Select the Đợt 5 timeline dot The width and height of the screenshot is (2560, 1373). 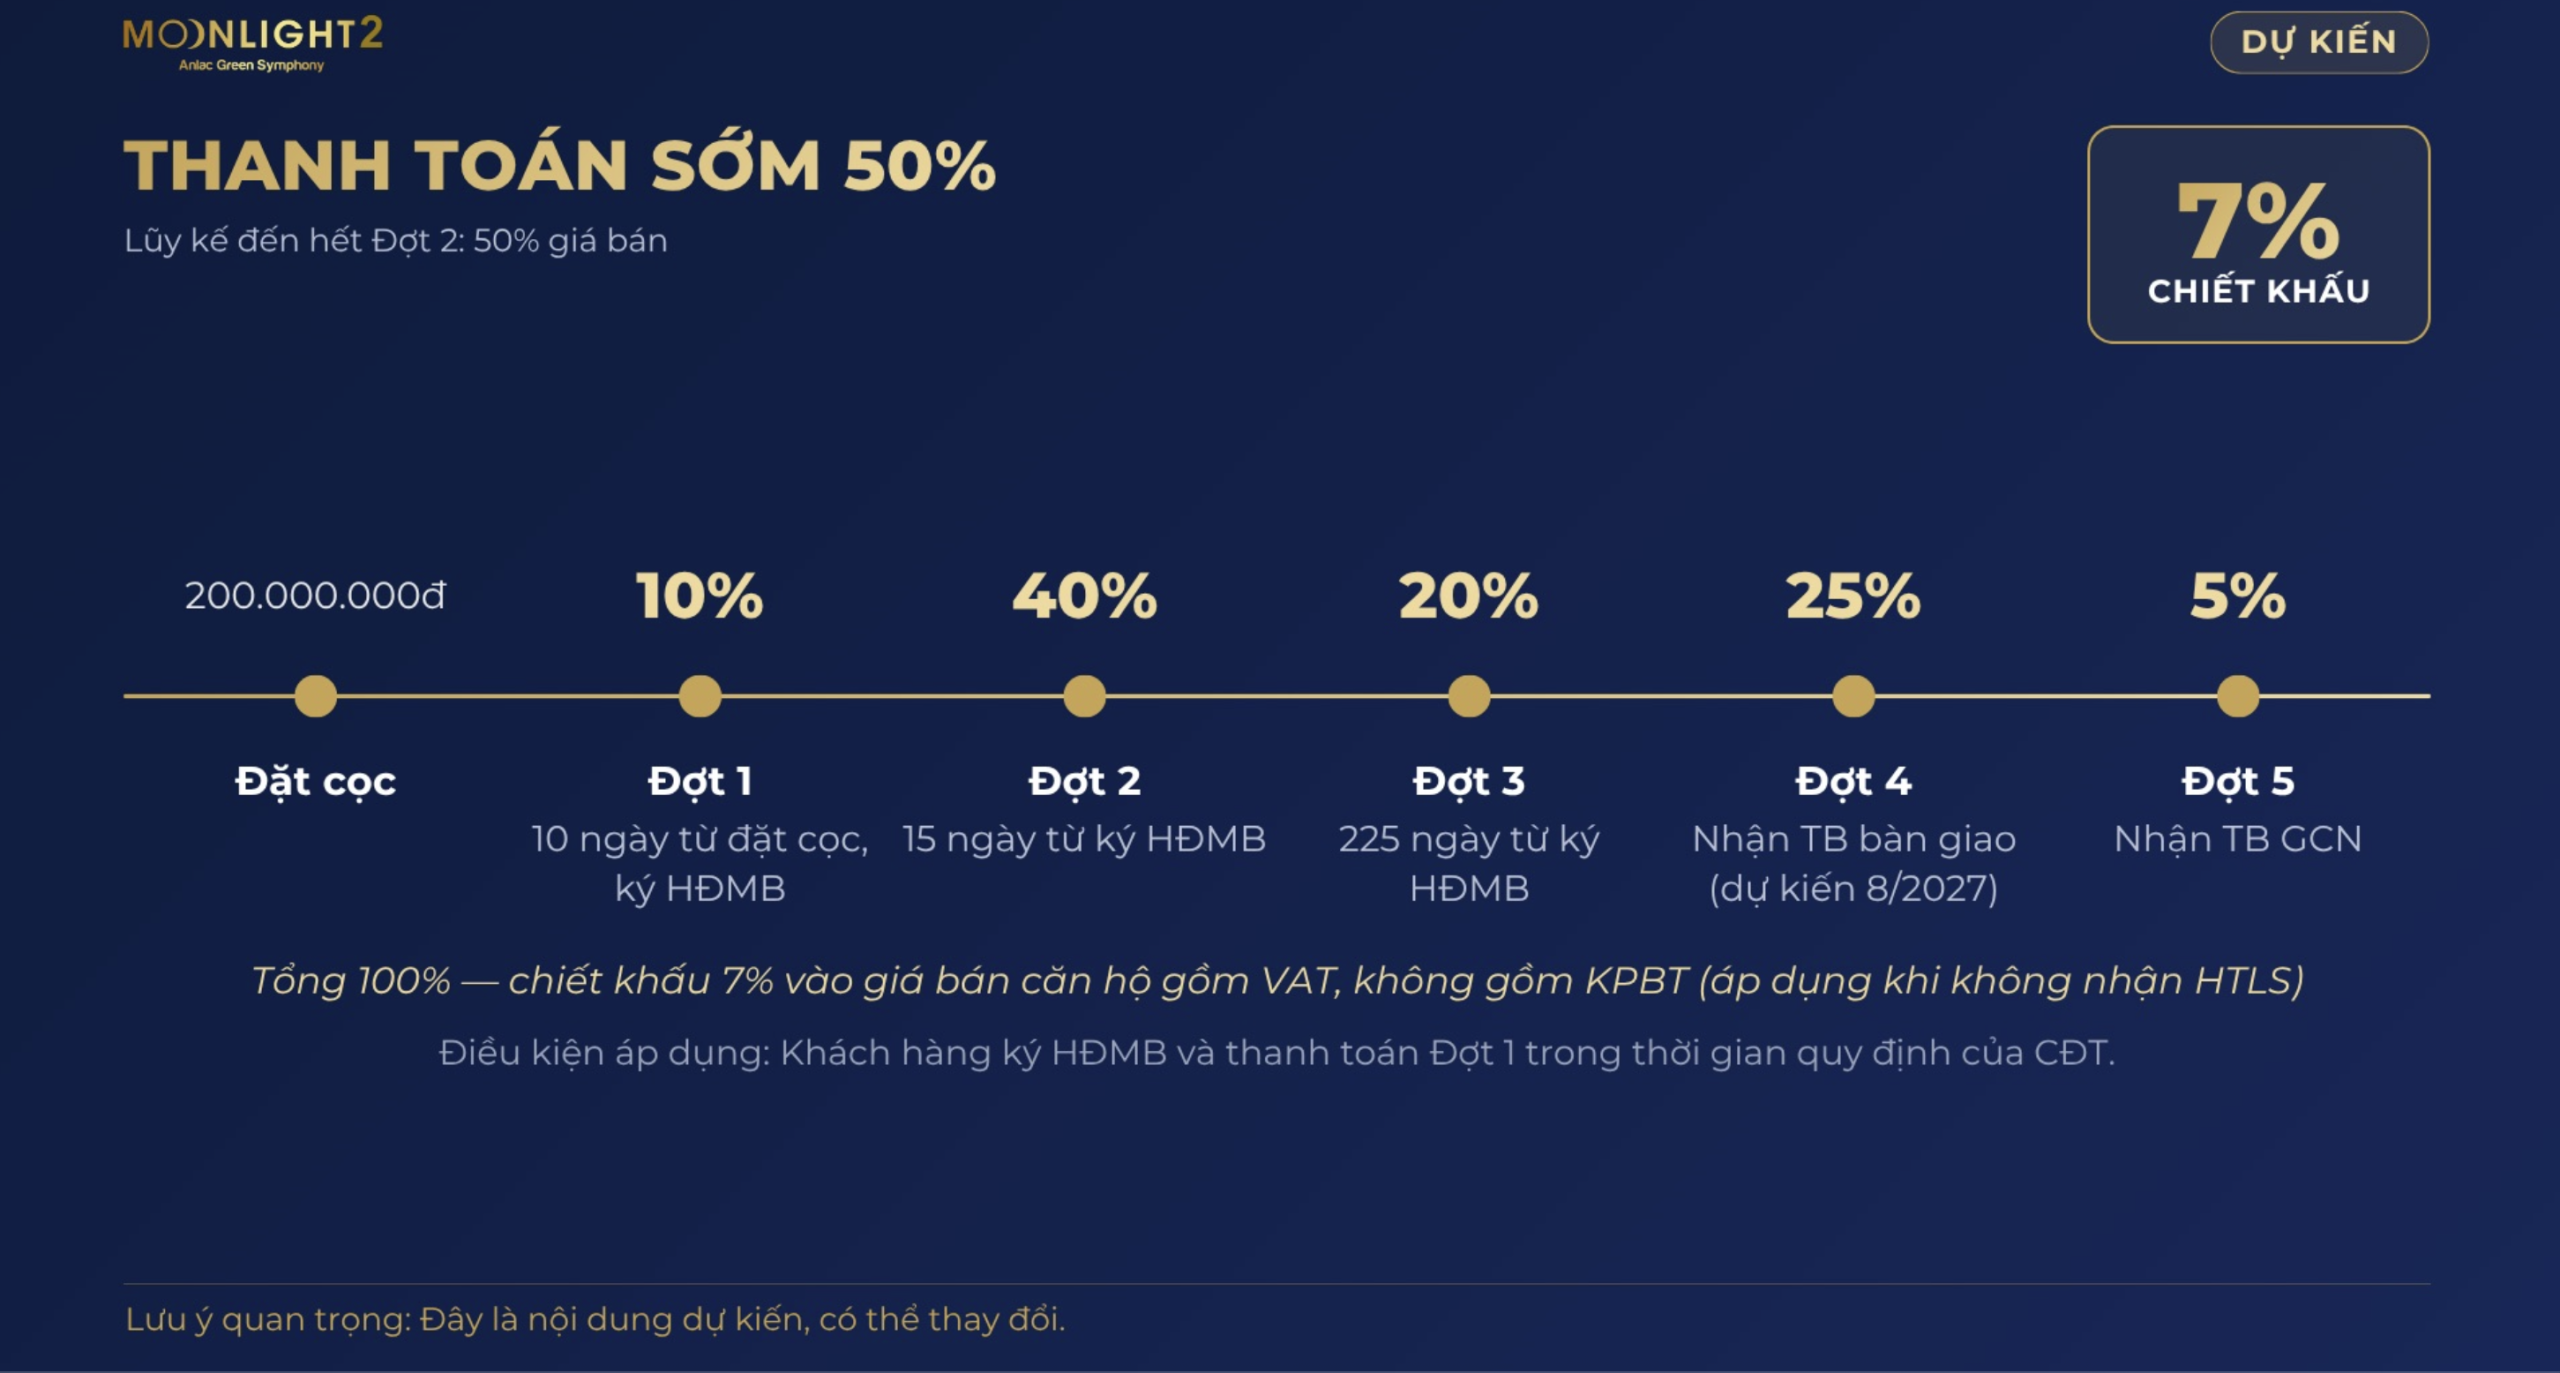pos(2238,696)
